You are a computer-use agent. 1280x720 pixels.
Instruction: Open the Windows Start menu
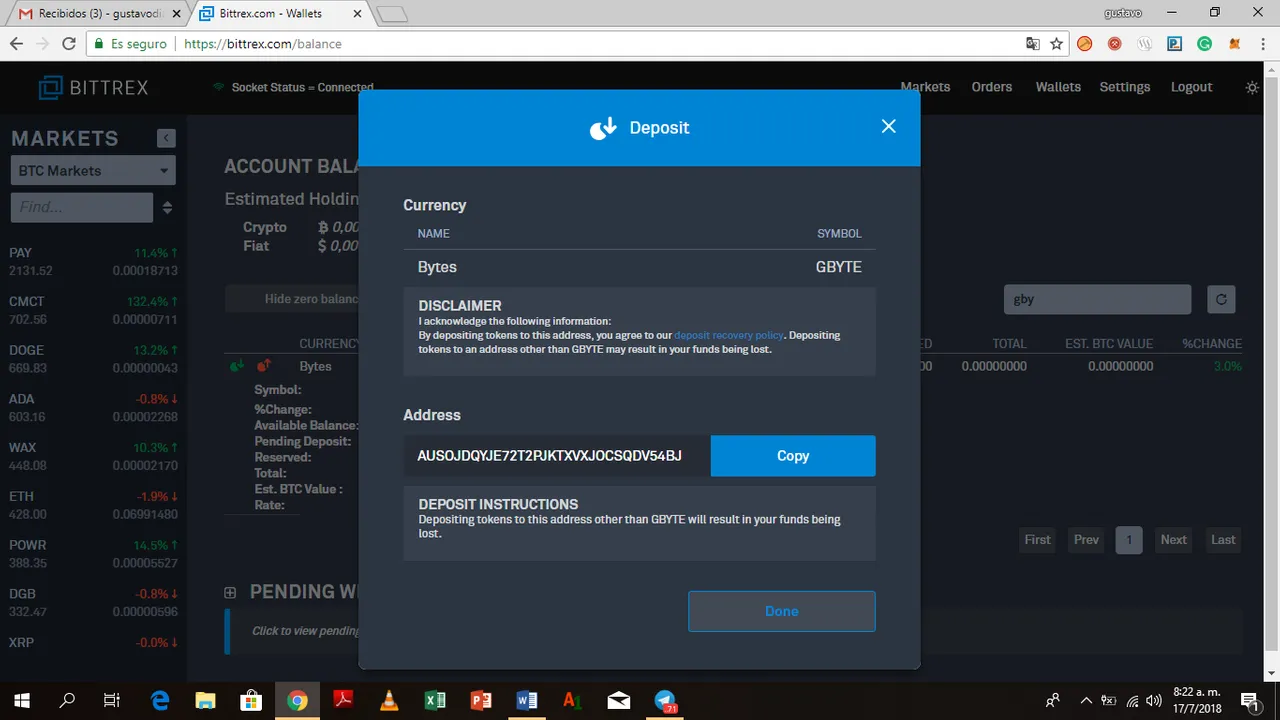[21, 701]
